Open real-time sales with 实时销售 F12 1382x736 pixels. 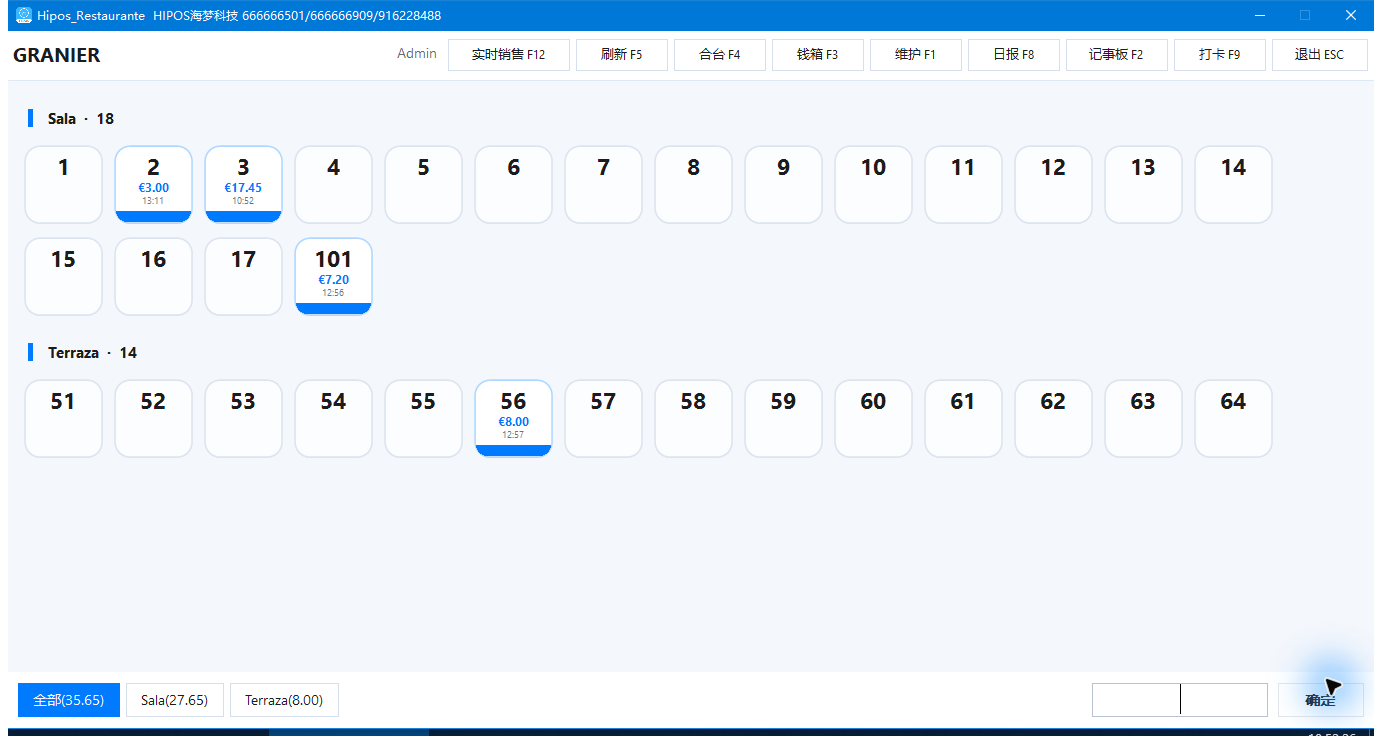pos(509,55)
